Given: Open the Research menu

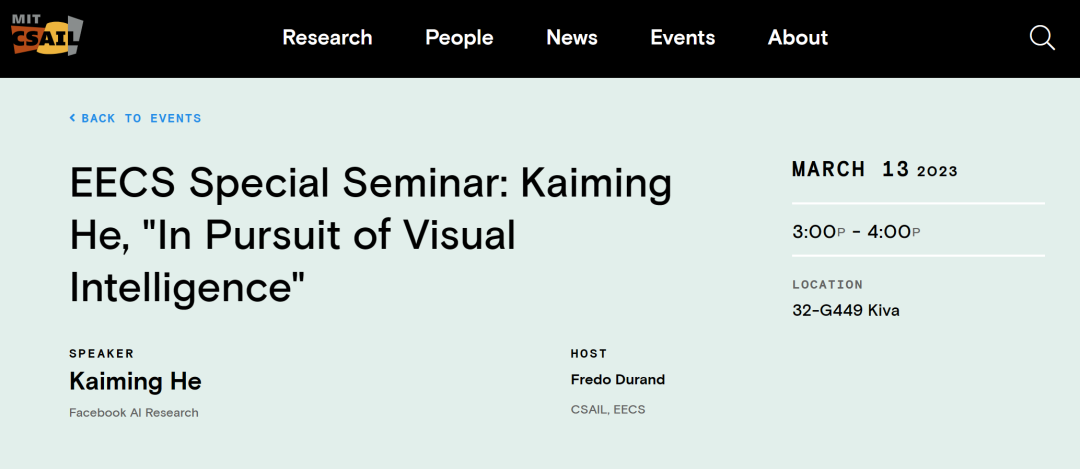Looking at the screenshot, I should [x=327, y=37].
